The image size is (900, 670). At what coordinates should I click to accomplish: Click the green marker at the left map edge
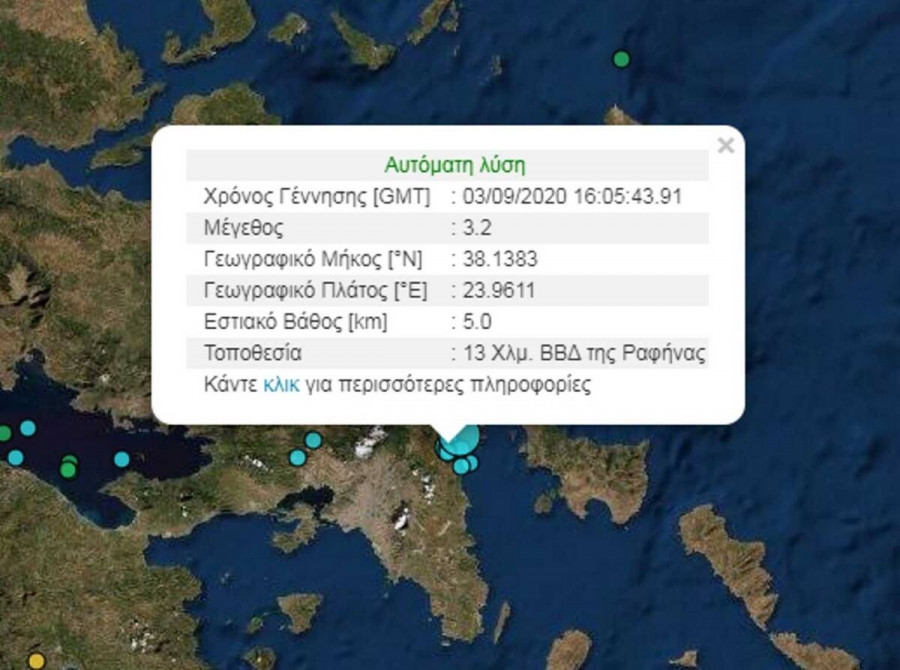(x=4, y=433)
